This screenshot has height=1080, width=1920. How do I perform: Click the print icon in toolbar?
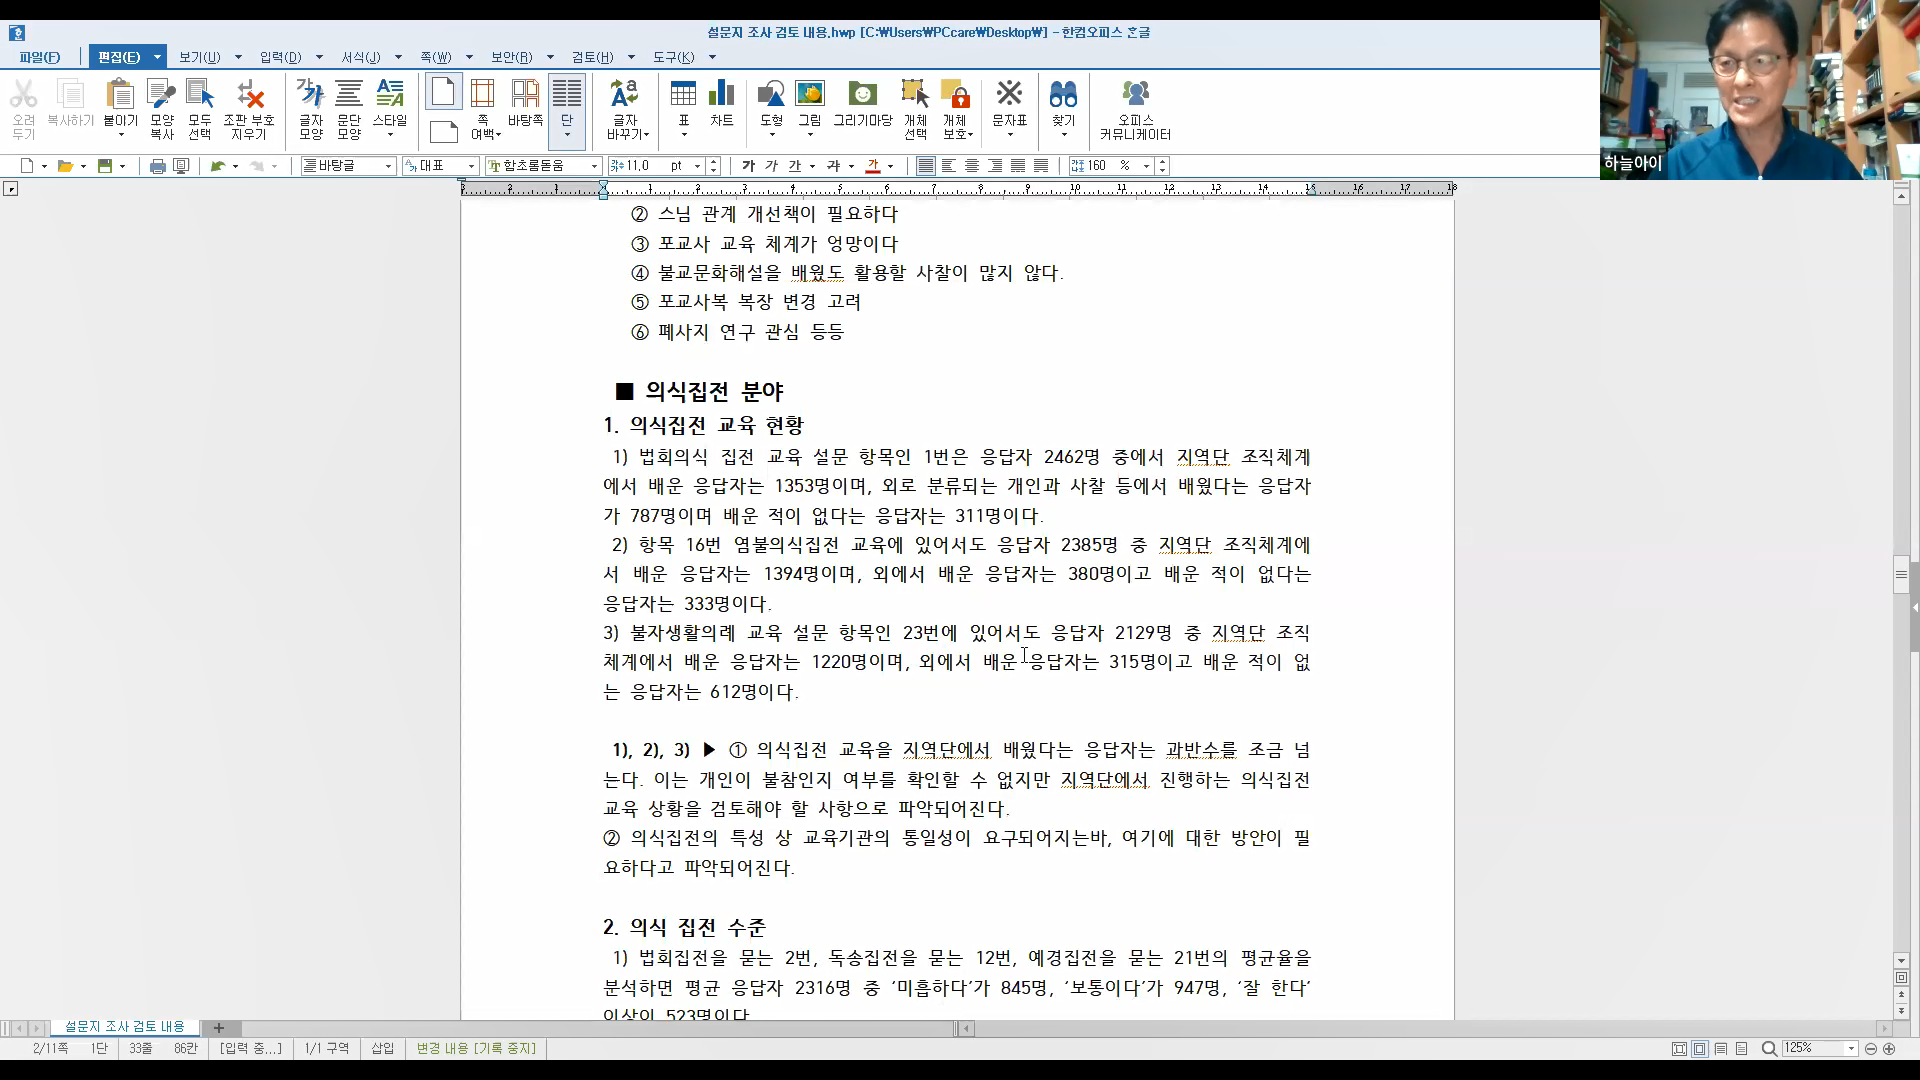[x=157, y=166]
